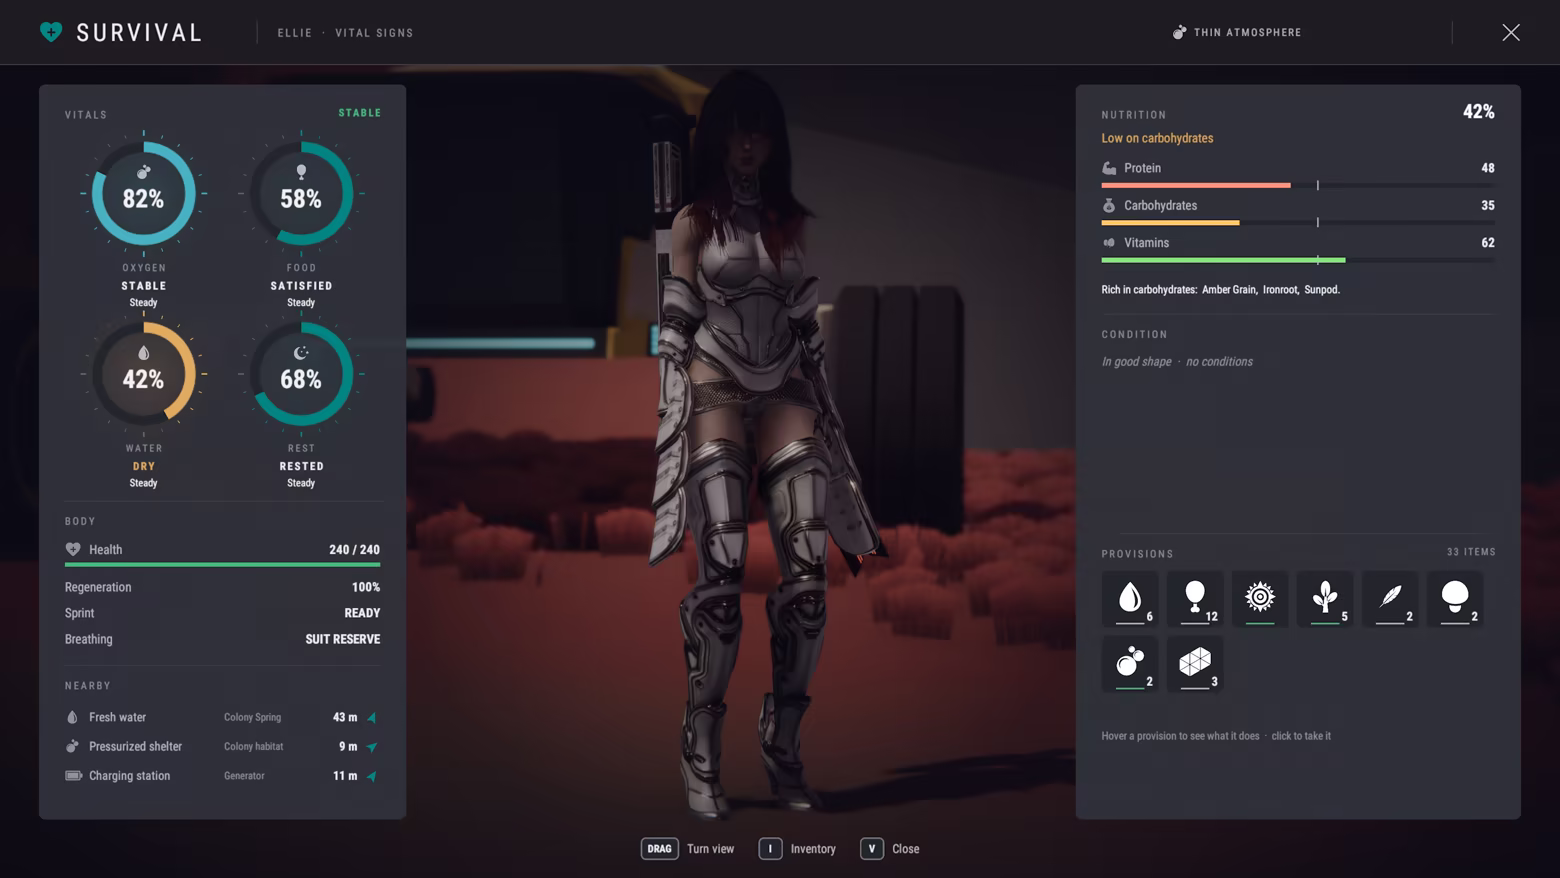Click the Health progress bar
This screenshot has width=1560, height=878.
coord(222,564)
